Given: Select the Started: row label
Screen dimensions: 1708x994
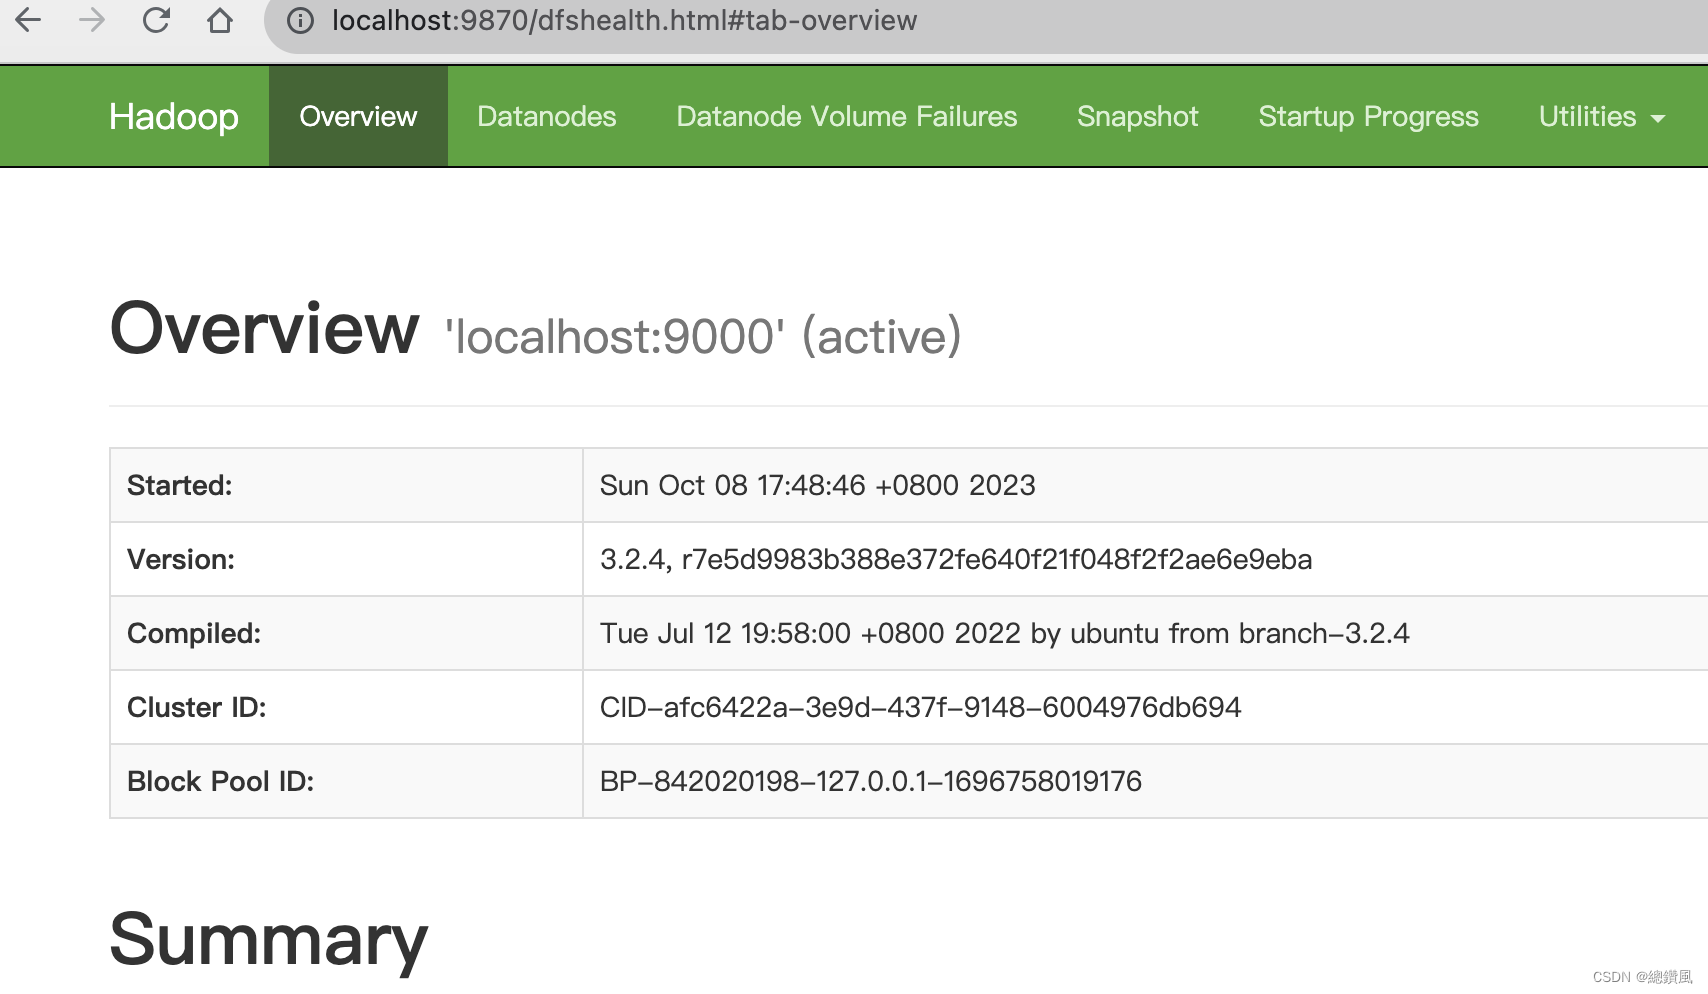Looking at the screenshot, I should (x=180, y=485).
